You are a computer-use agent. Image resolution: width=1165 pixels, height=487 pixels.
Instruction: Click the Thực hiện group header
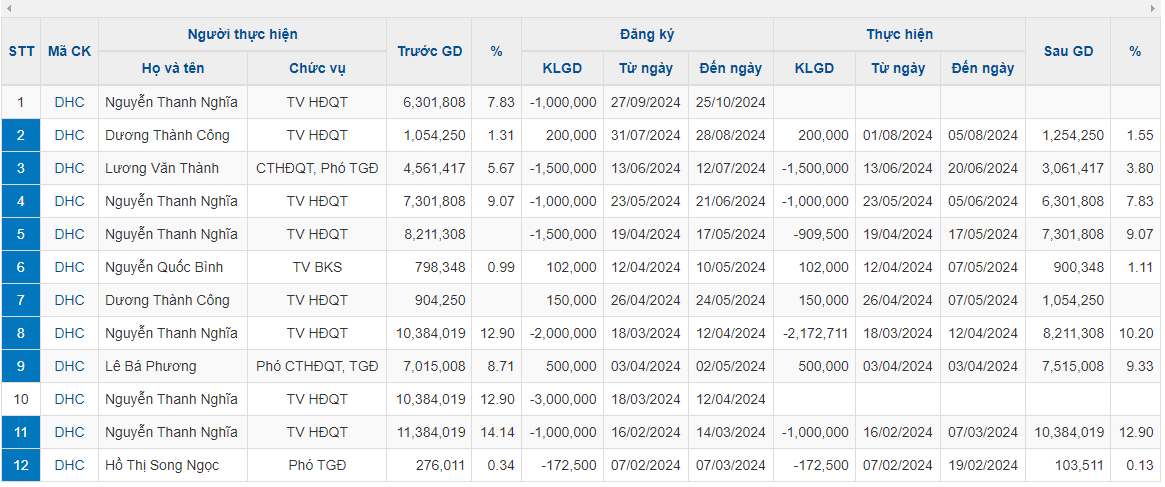899,34
